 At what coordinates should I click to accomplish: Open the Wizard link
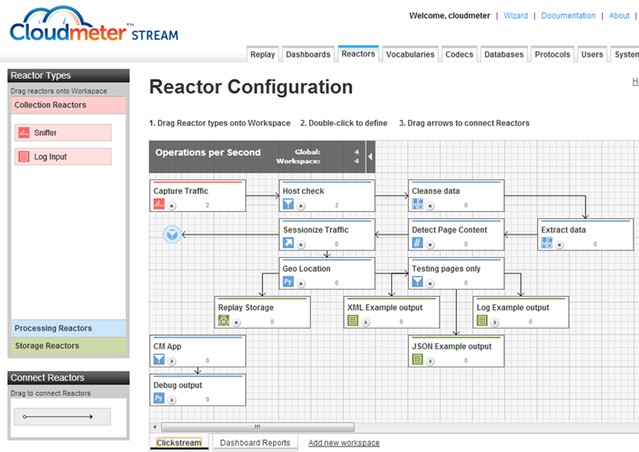pyautogui.click(x=516, y=15)
